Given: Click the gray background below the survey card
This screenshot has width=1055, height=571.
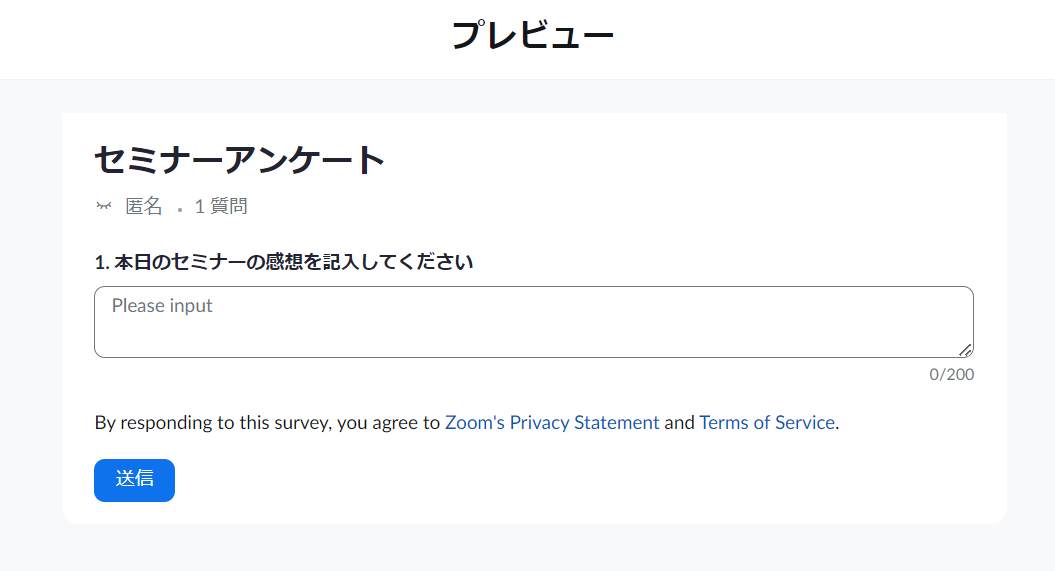Looking at the screenshot, I should [x=528, y=548].
